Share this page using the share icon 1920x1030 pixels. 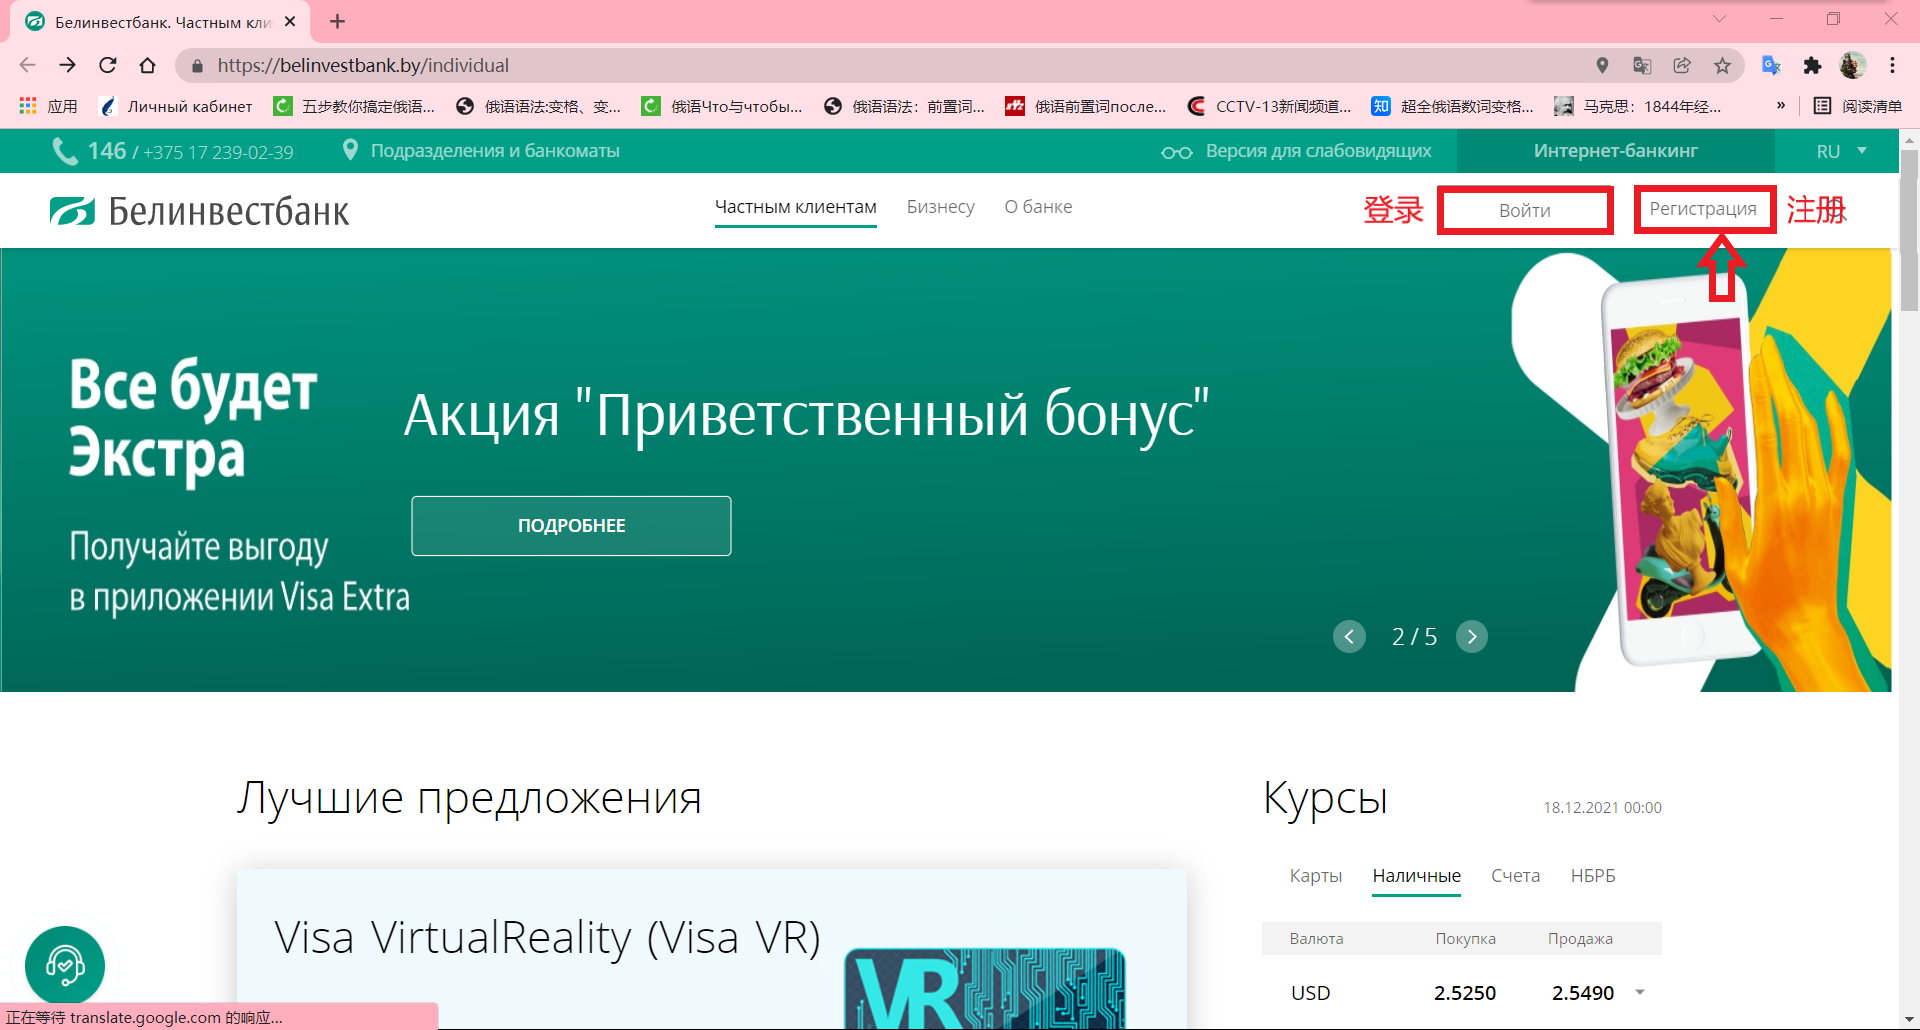coord(1682,65)
